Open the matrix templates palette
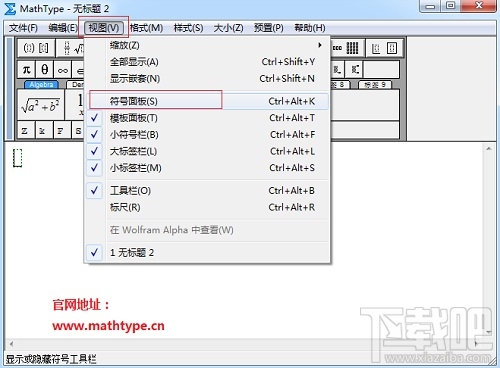Image resolution: width=500 pixels, height=368 pixels. click(347, 48)
